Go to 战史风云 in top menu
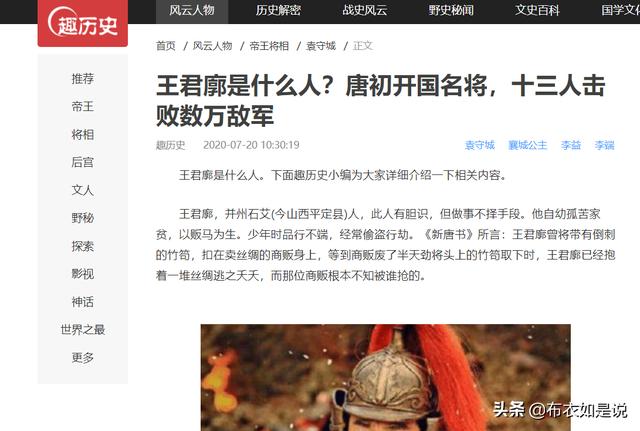The width and height of the screenshot is (640, 431). pyautogui.click(x=364, y=10)
